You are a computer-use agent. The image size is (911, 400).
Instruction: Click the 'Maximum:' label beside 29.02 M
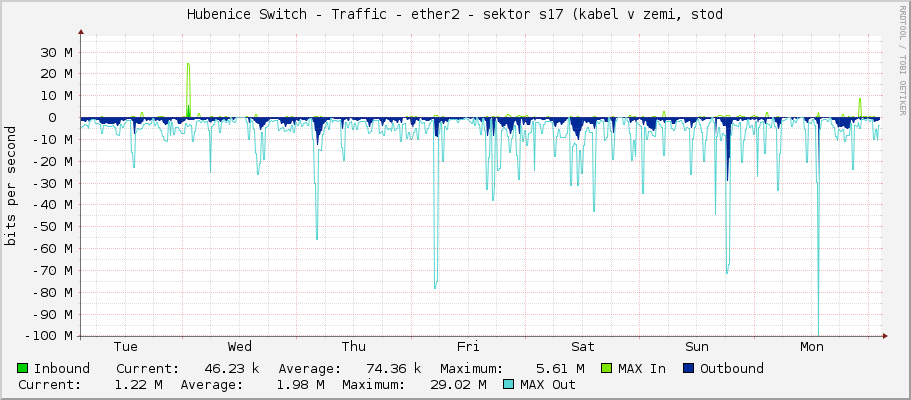(374, 384)
